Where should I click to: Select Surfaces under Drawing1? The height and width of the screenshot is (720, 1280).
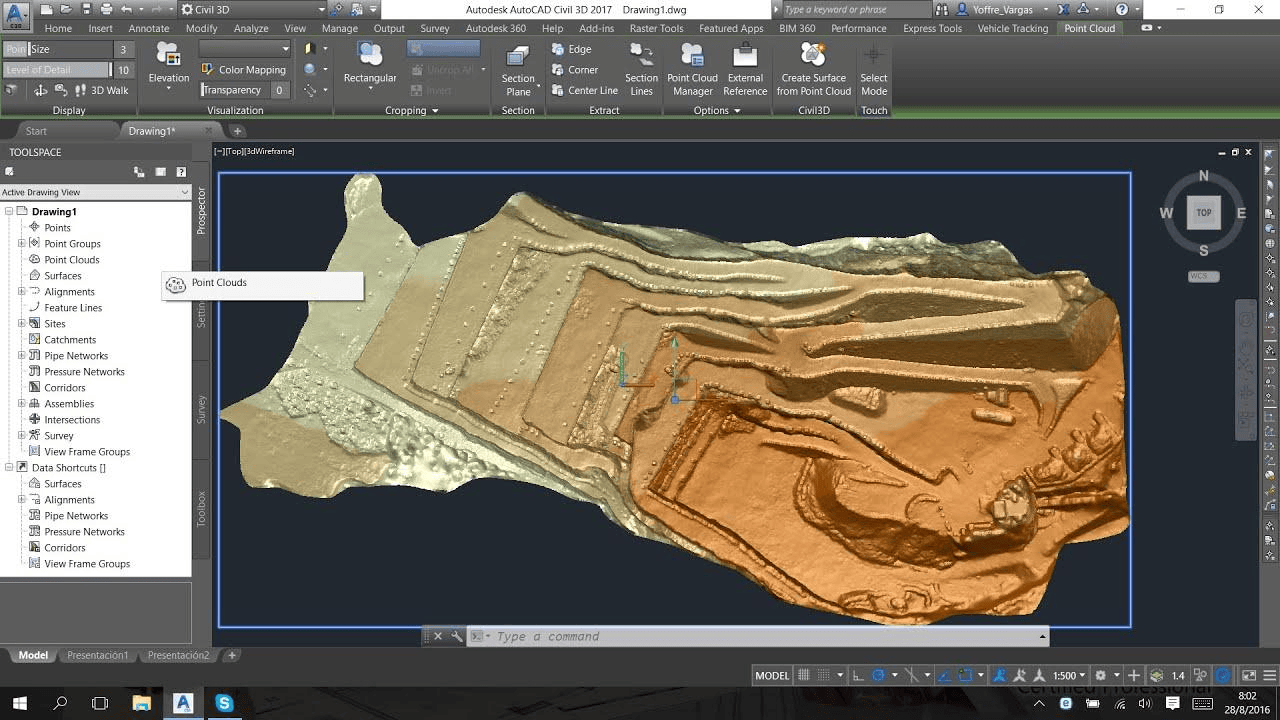point(62,275)
